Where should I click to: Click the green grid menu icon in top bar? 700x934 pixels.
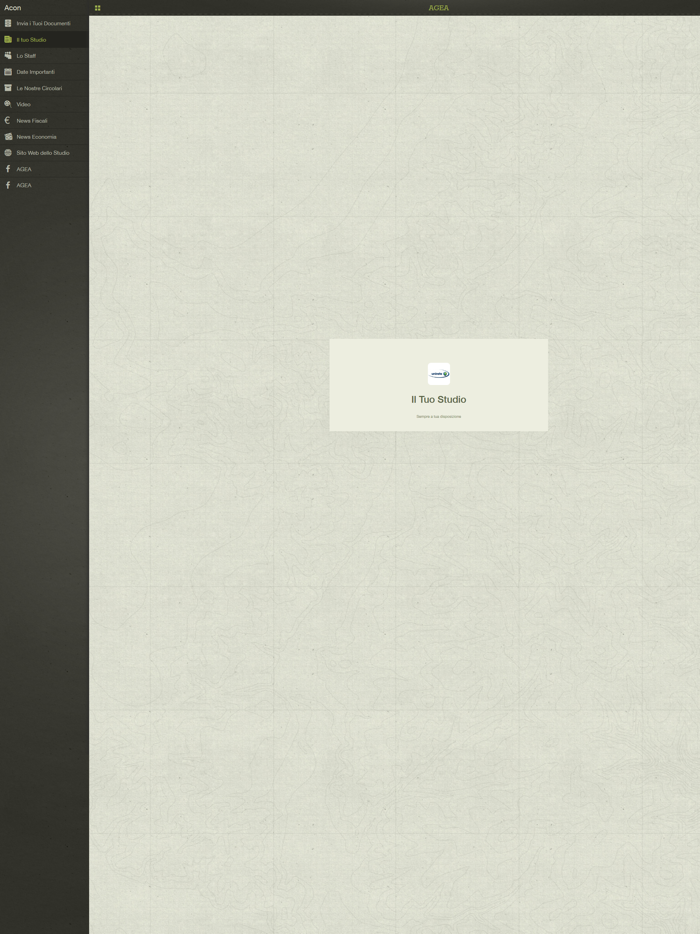pyautogui.click(x=98, y=8)
